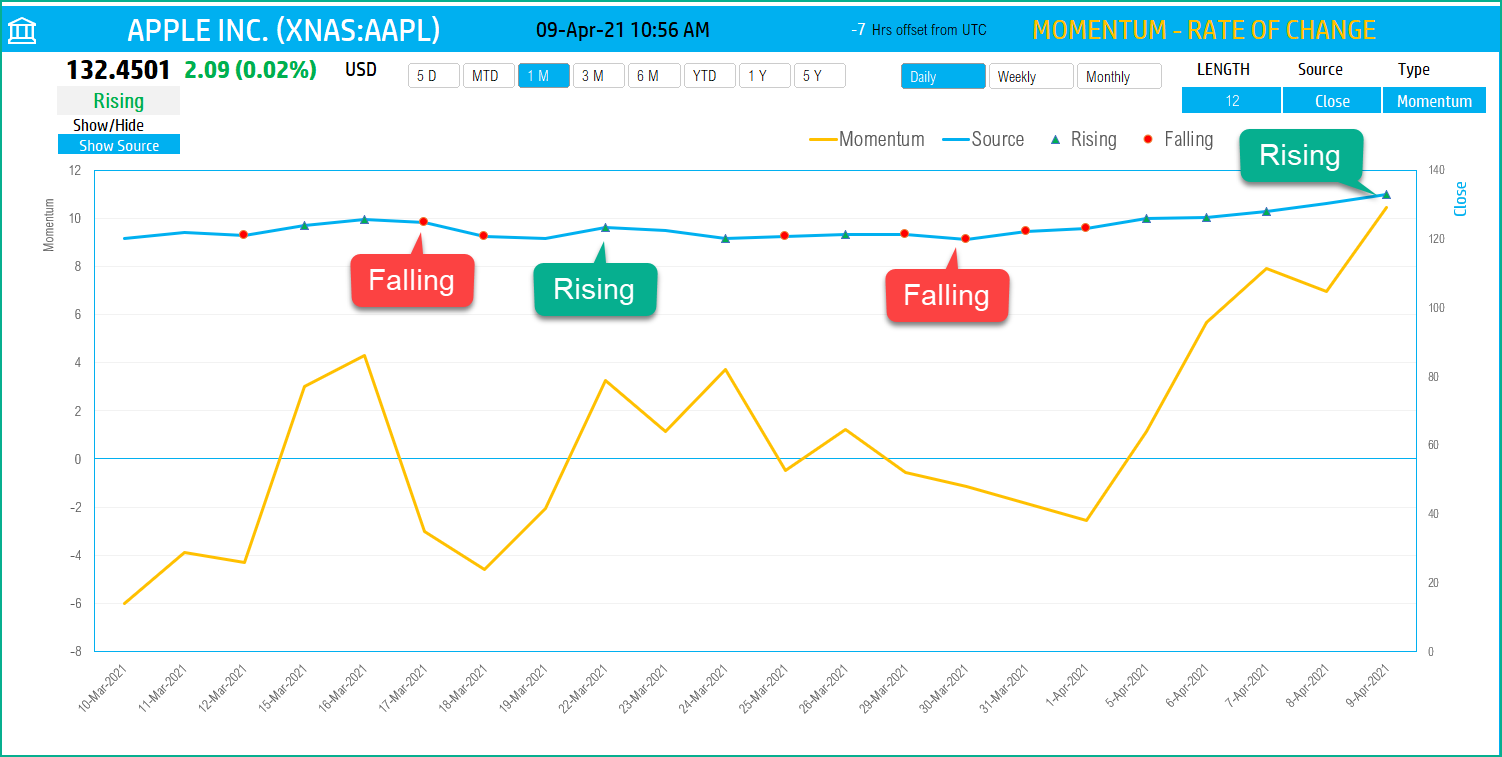Click the rising triangle marker at 6-Apr-2021
The image size is (1502, 757).
pos(1206,217)
